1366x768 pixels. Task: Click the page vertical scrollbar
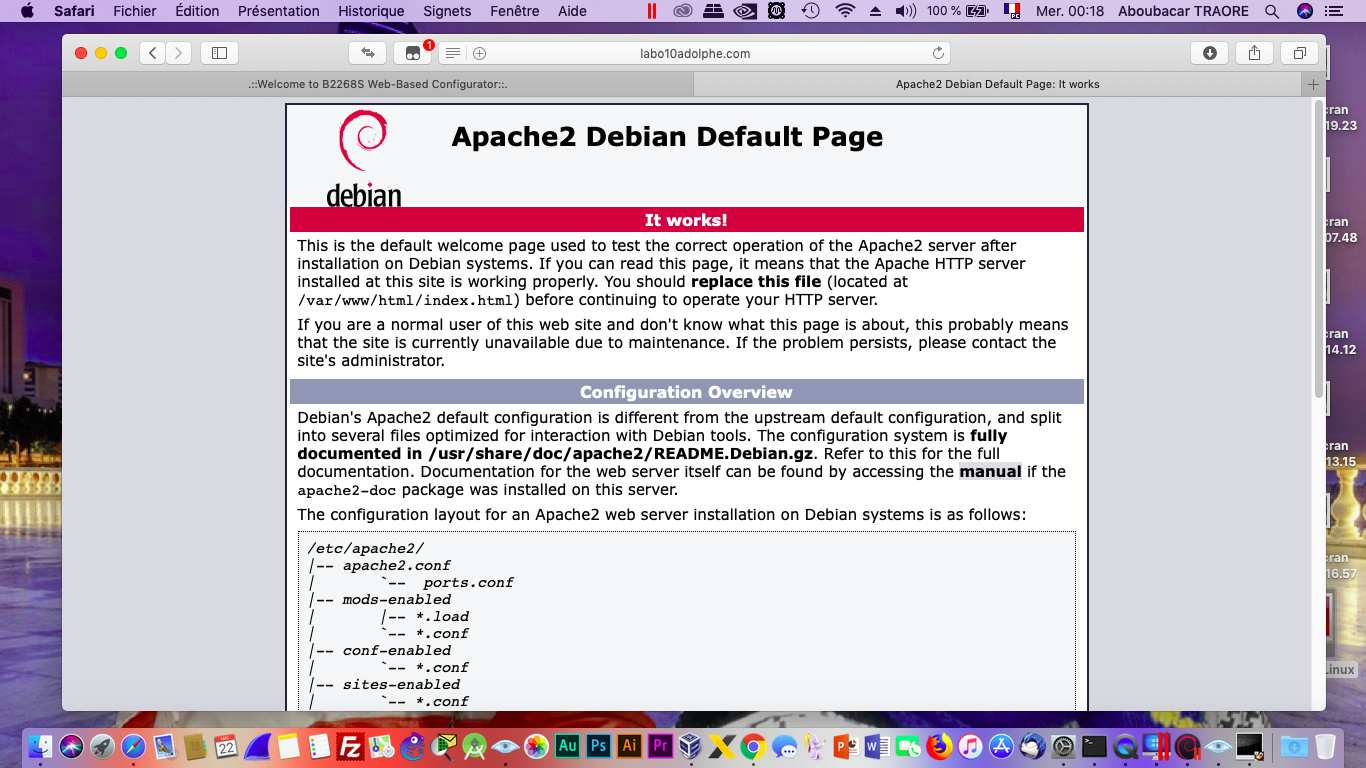(1318, 250)
